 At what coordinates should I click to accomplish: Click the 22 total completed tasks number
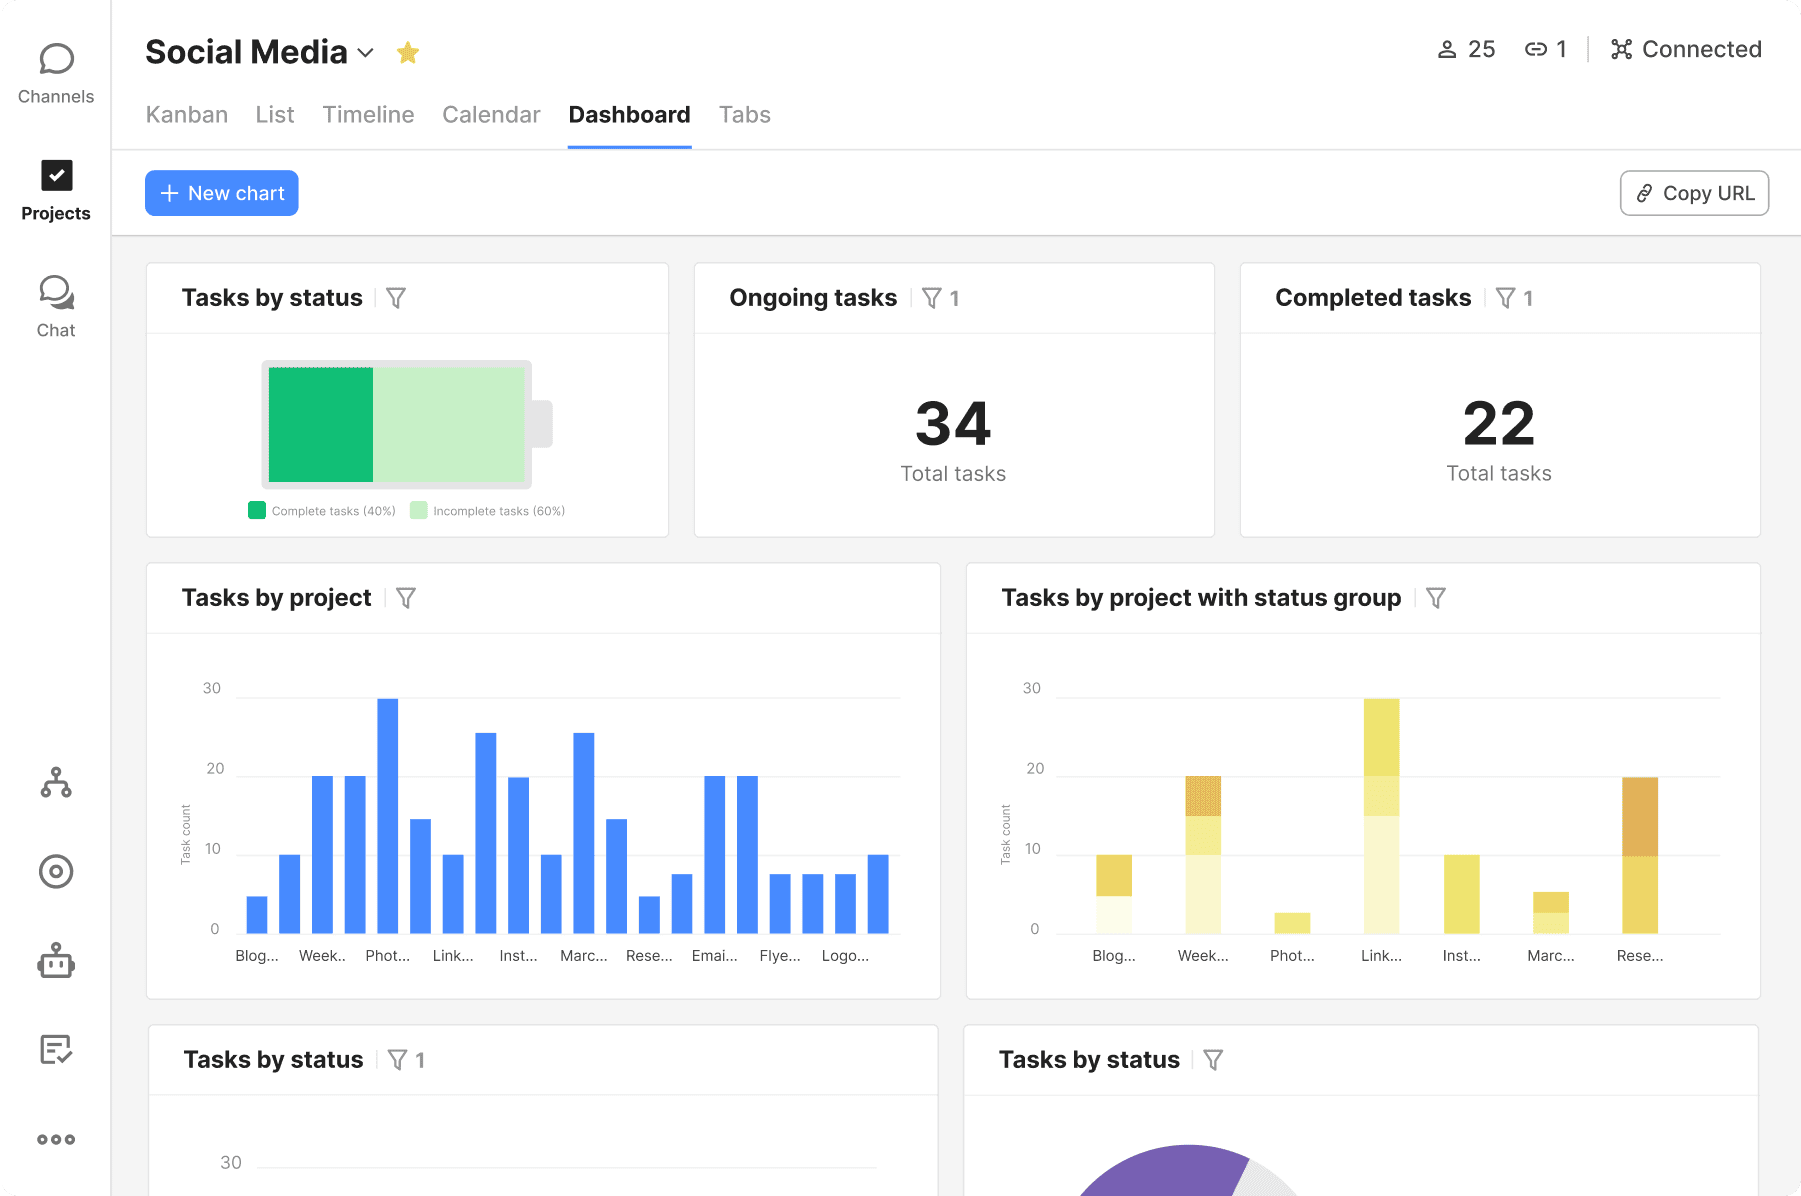(x=1499, y=424)
